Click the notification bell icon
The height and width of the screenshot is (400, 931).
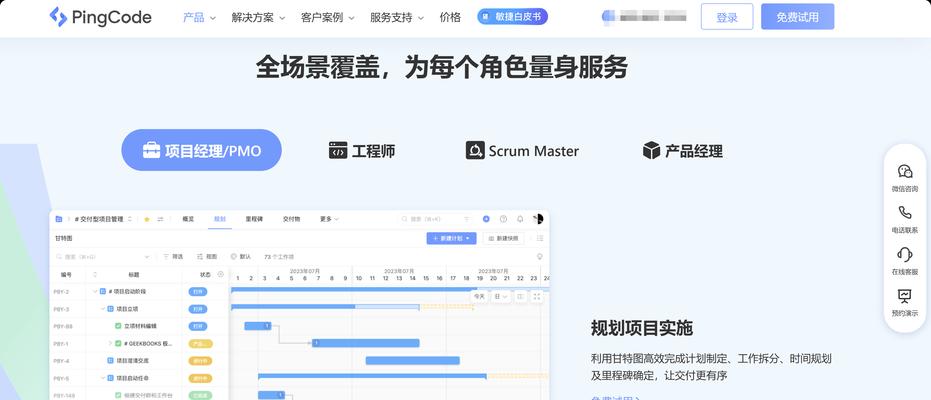(x=520, y=219)
